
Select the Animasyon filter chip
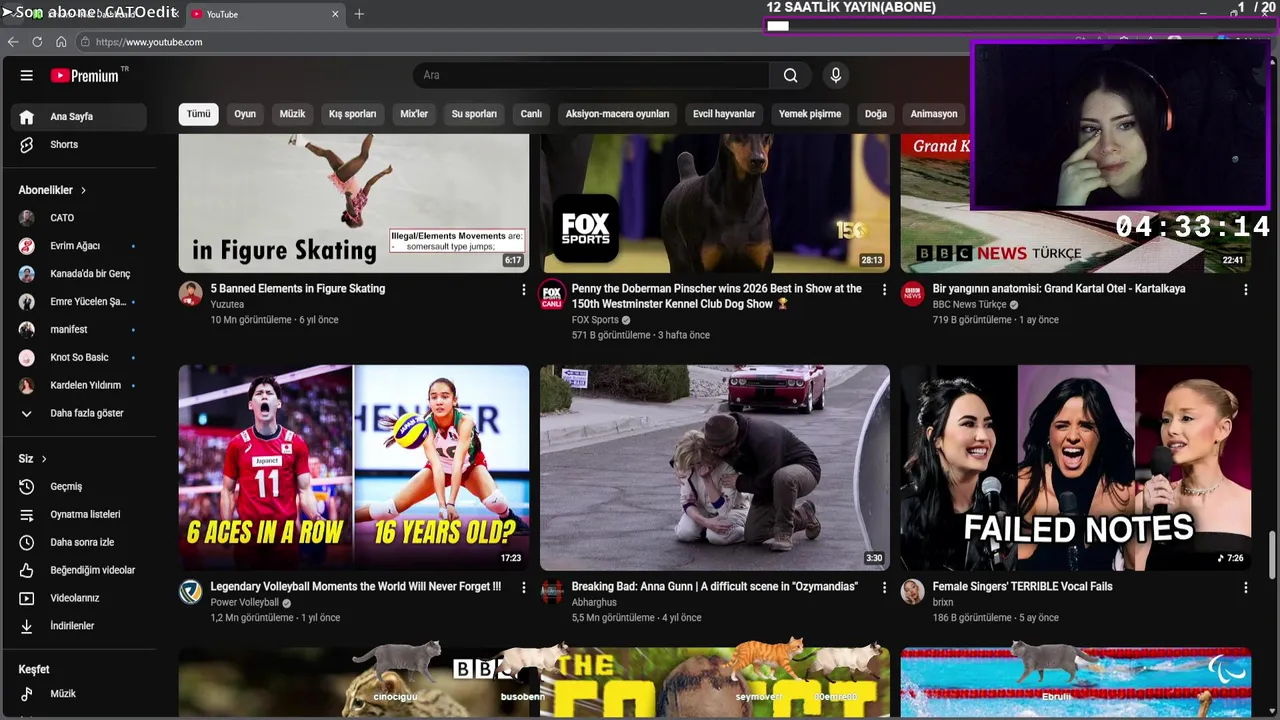[x=934, y=114]
